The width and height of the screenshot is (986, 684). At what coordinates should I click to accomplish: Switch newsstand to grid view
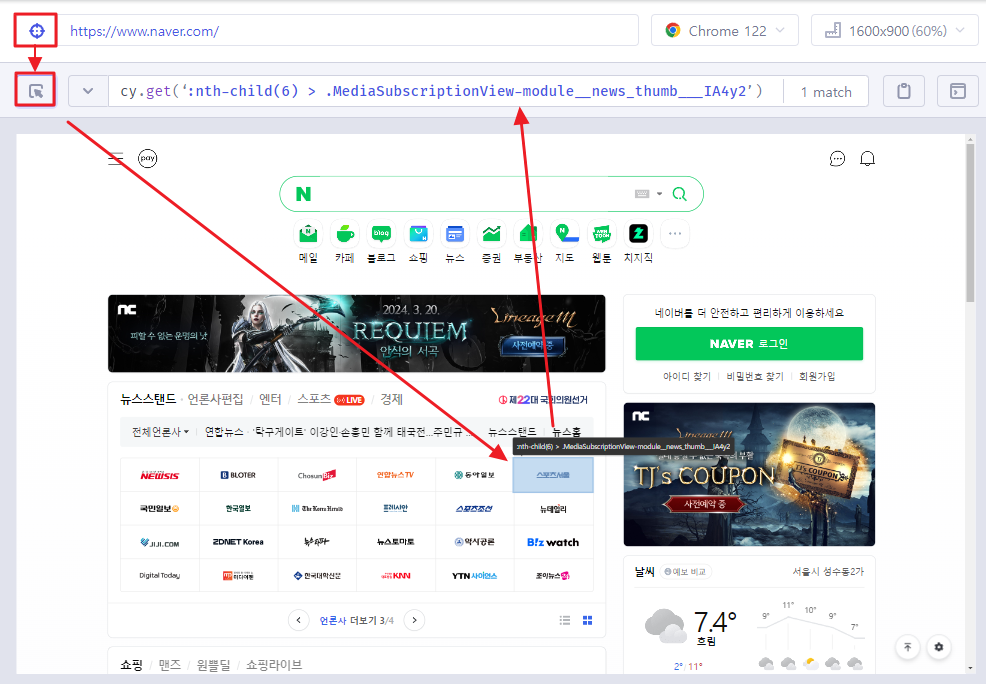click(x=587, y=621)
